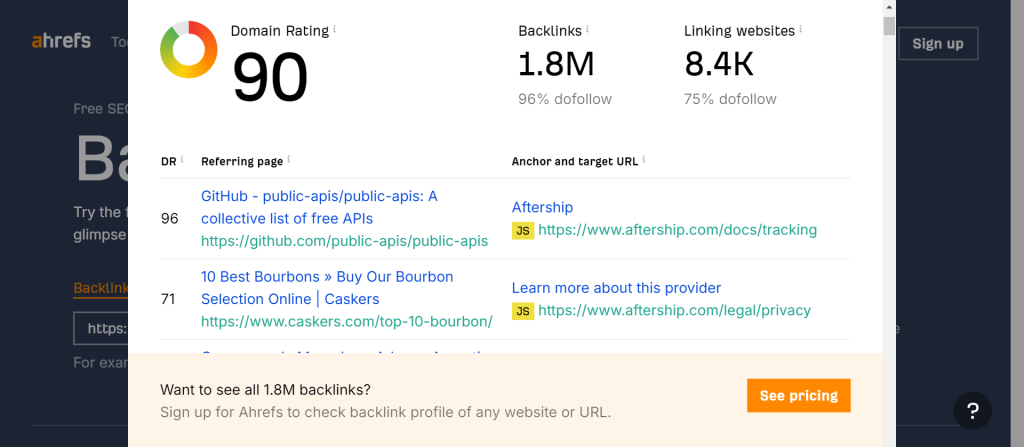Click the See pricing button
Image resolution: width=1024 pixels, height=447 pixels.
coord(799,395)
